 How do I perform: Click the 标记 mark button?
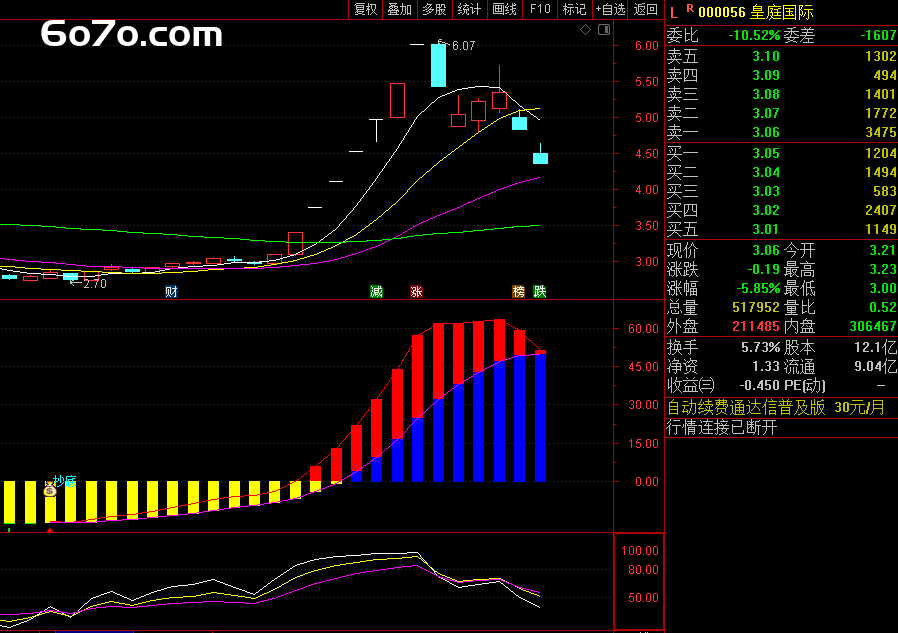(x=574, y=9)
